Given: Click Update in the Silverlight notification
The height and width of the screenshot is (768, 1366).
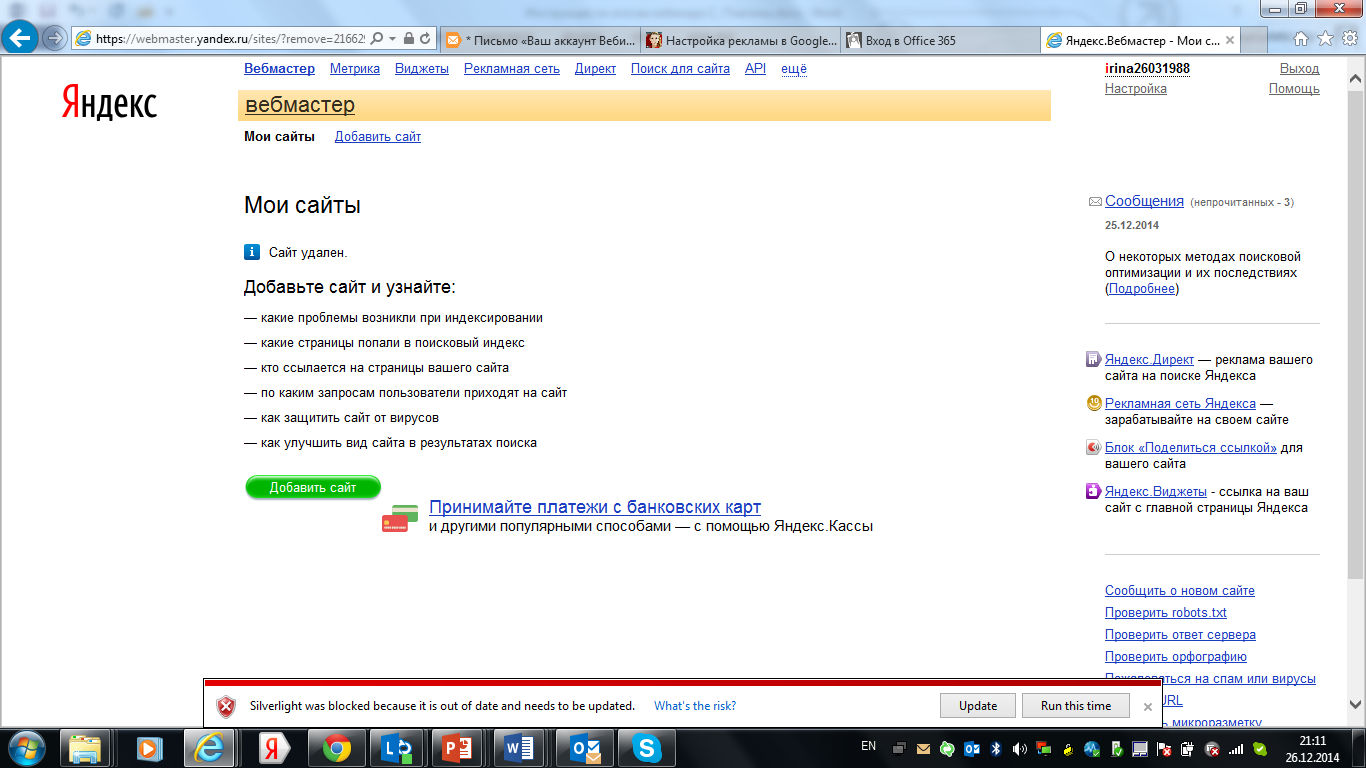Looking at the screenshot, I should pyautogui.click(x=978, y=706).
